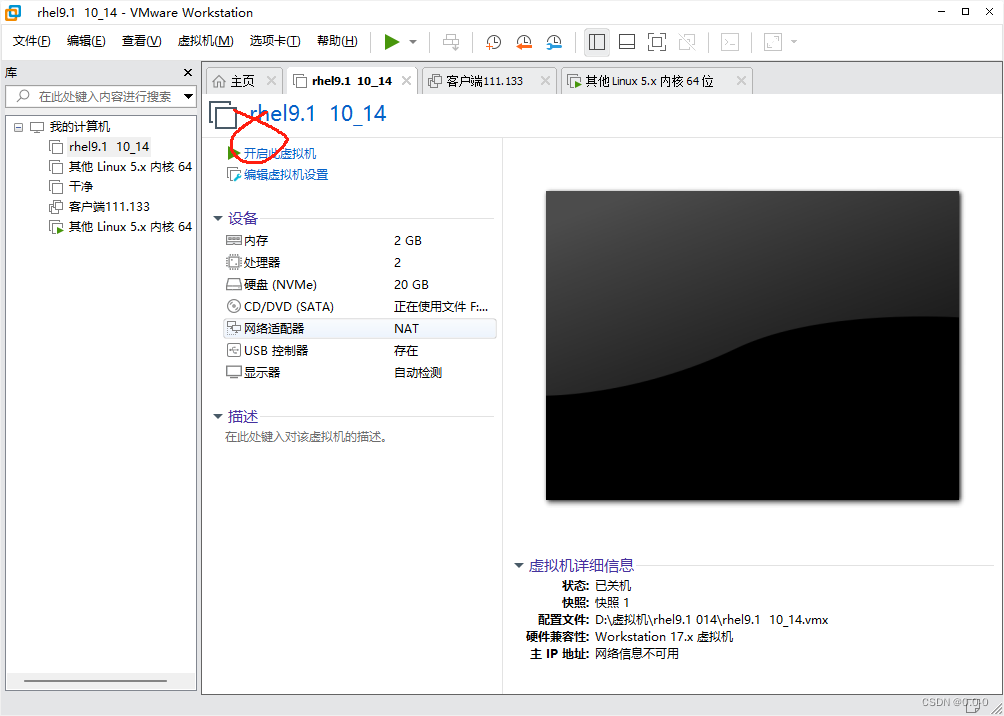The height and width of the screenshot is (716, 1004).
Task: Open the 选项卡(T) menu
Action: click(275, 42)
